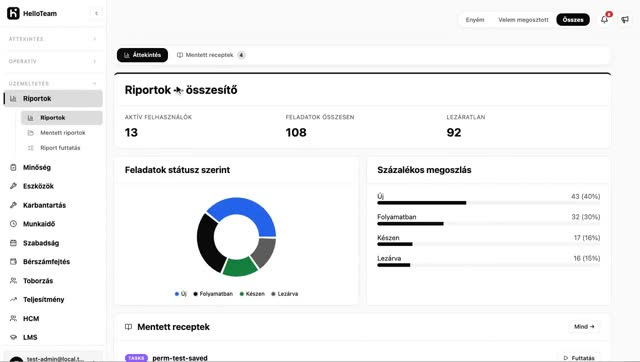Click the list icon beside Riport futtatás
Screen dimensions: 640x362
31,148
